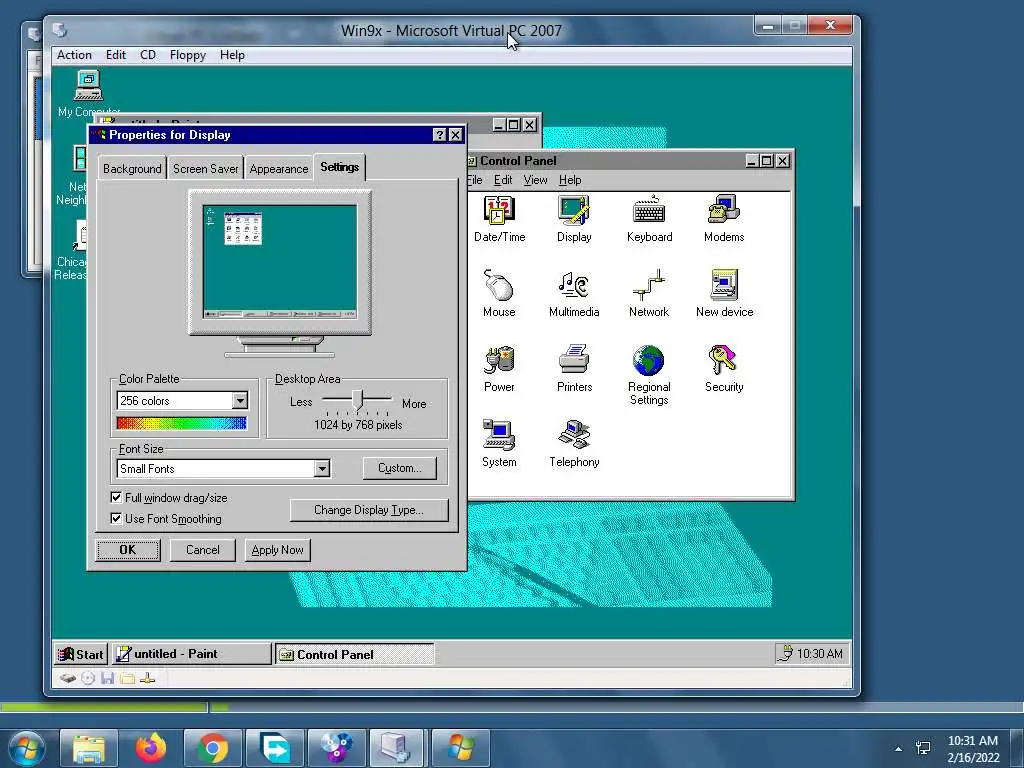Click the guest Start button
Image resolution: width=1024 pixels, height=768 pixels.
click(x=80, y=654)
